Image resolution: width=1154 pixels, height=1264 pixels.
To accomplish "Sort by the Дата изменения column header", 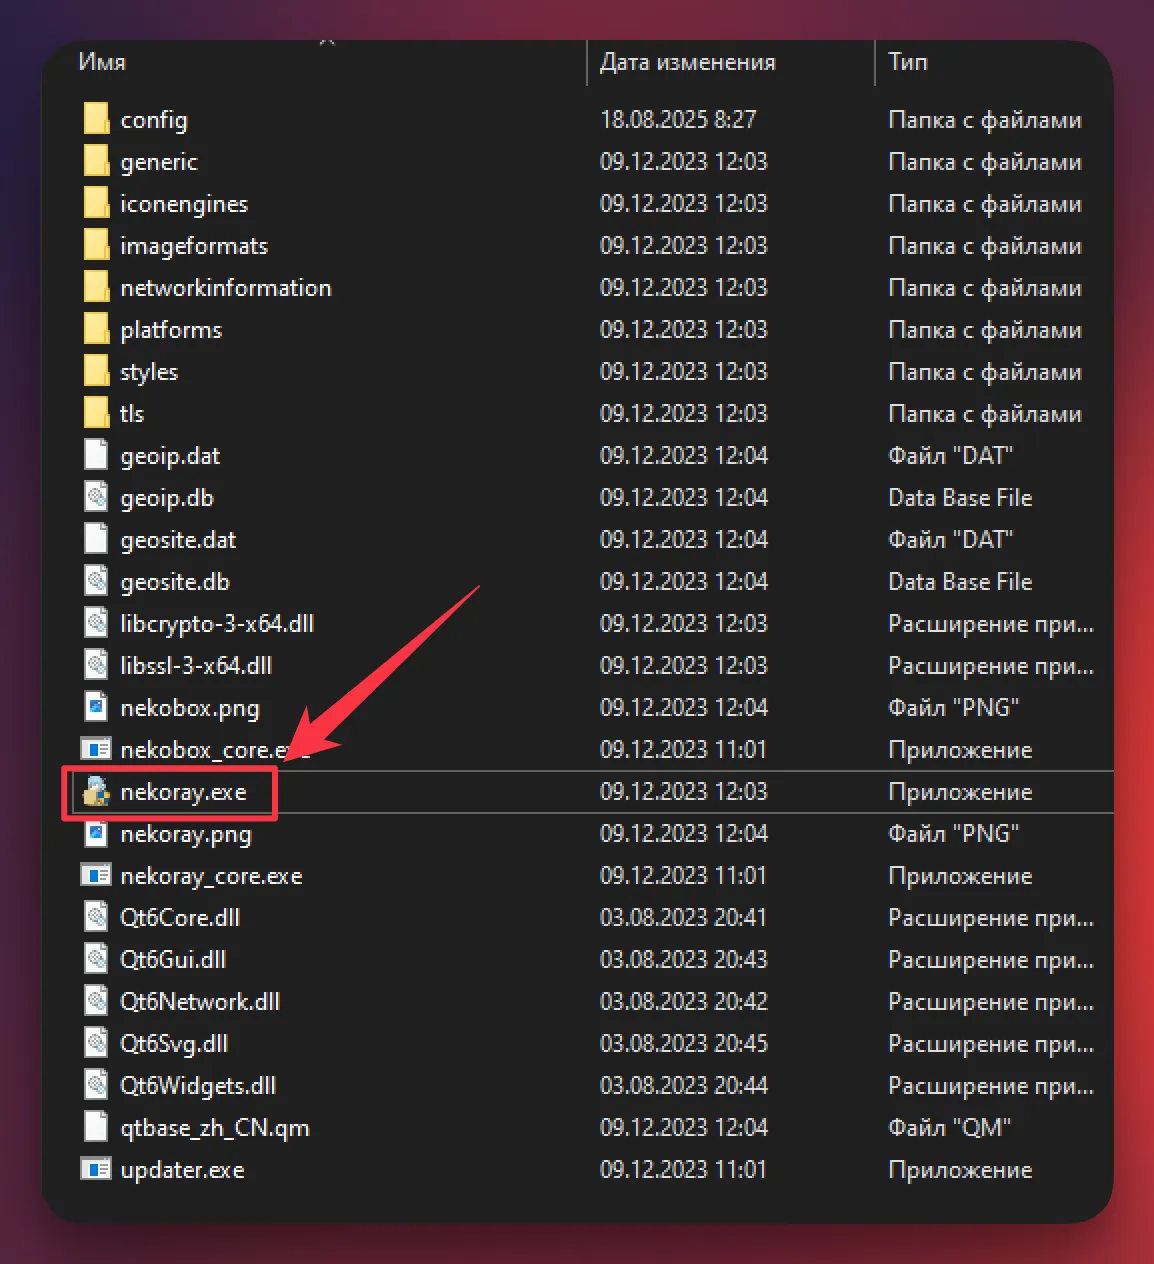I will 688,62.
